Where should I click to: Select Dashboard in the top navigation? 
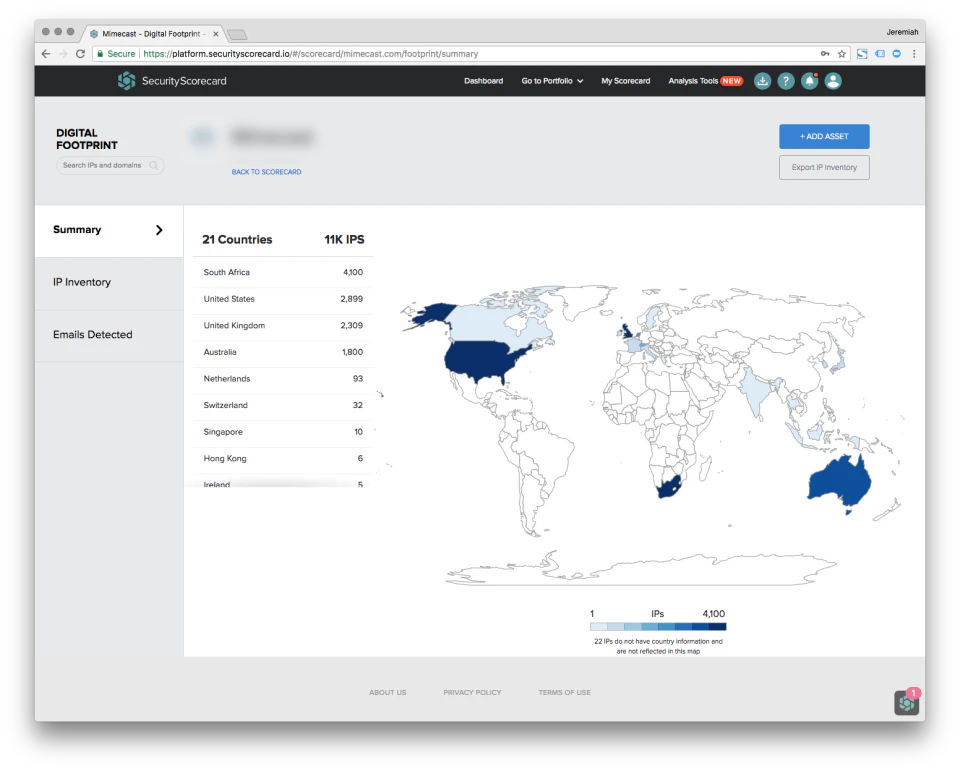point(483,81)
